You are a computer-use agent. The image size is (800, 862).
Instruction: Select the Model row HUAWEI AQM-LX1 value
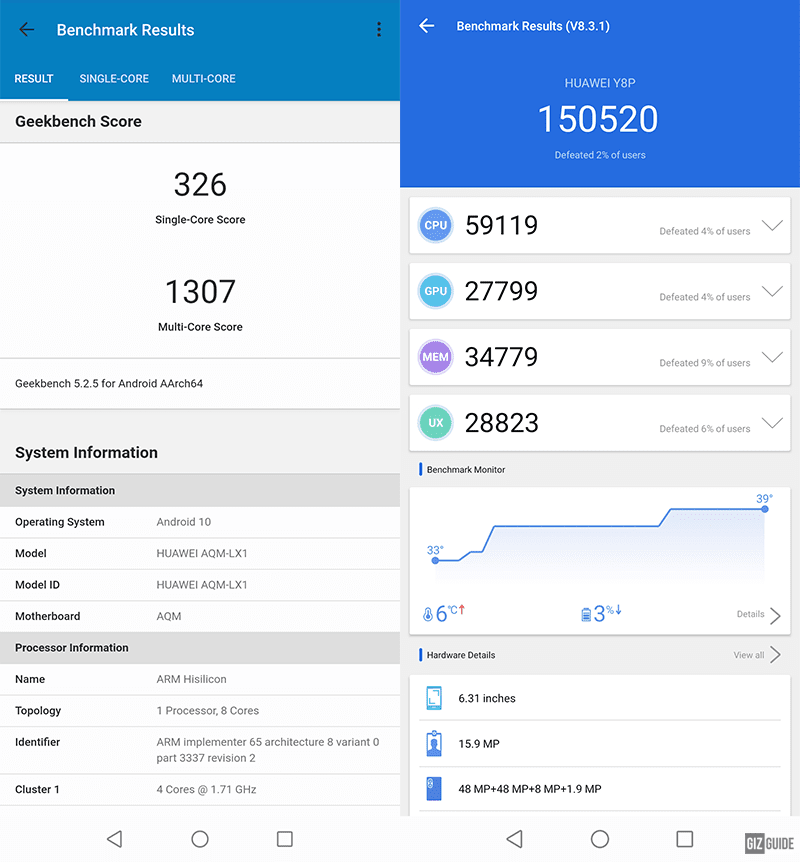[202, 553]
